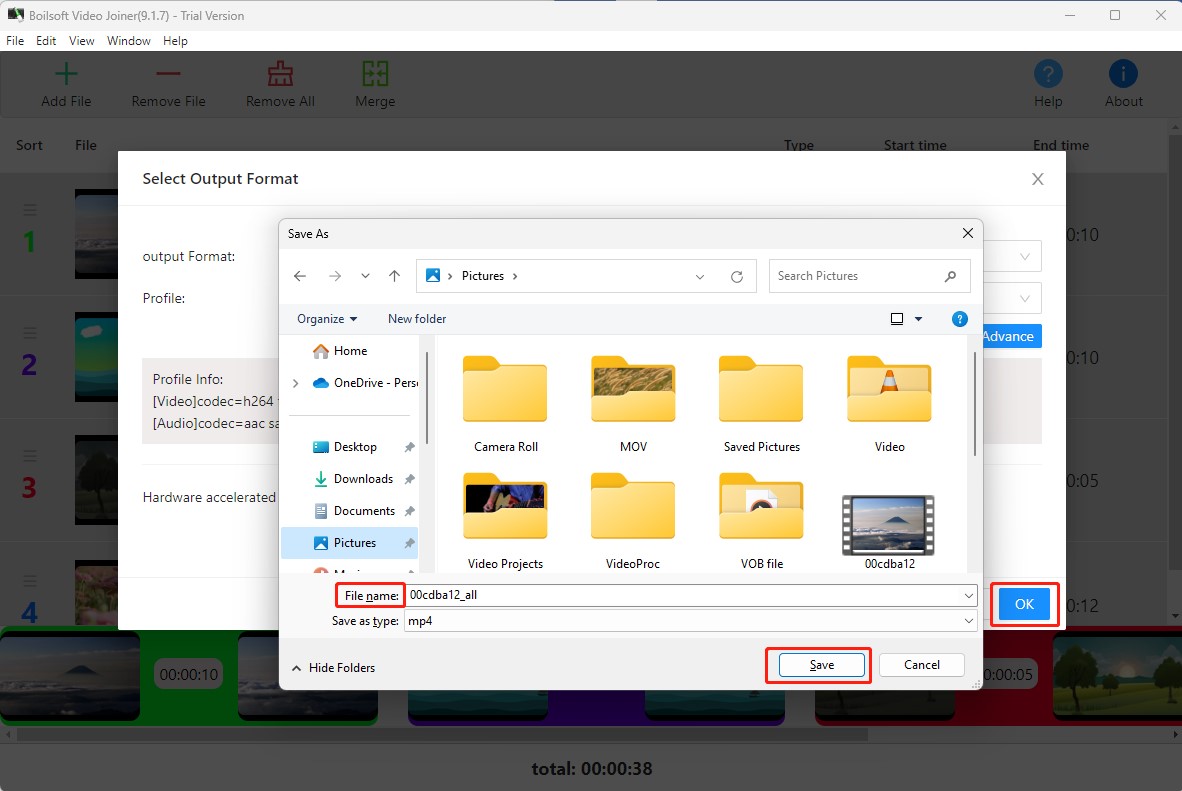
Task: Select Pictures in the navigation pane
Action: pos(349,543)
